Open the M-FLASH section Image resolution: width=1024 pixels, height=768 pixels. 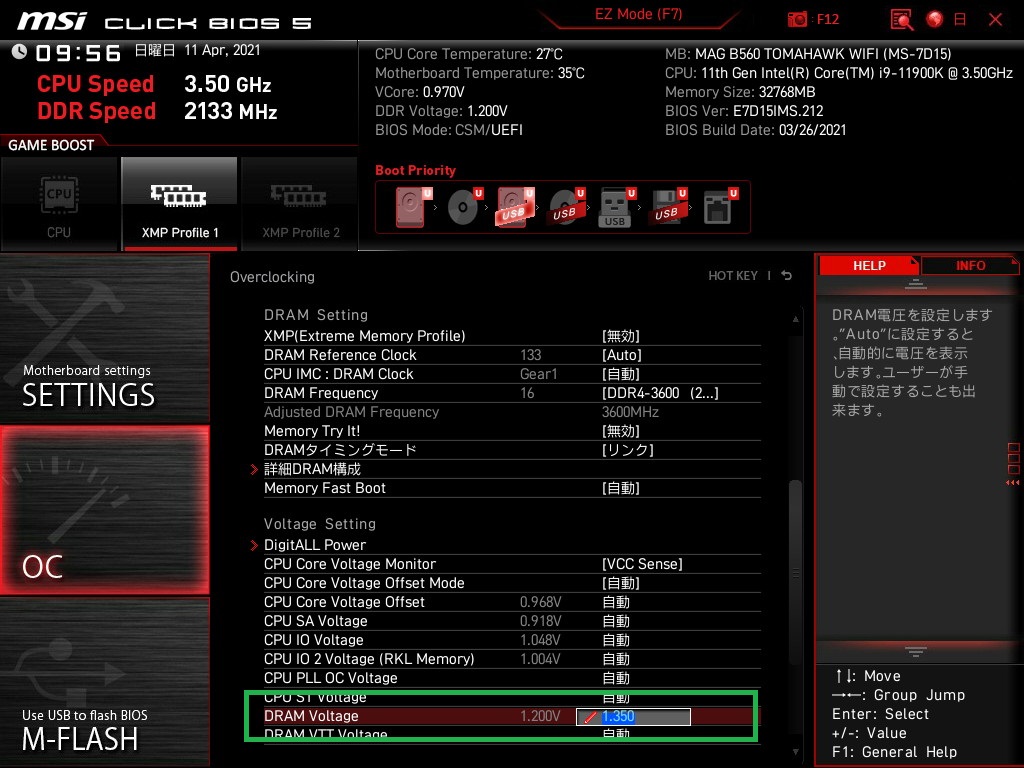point(104,682)
